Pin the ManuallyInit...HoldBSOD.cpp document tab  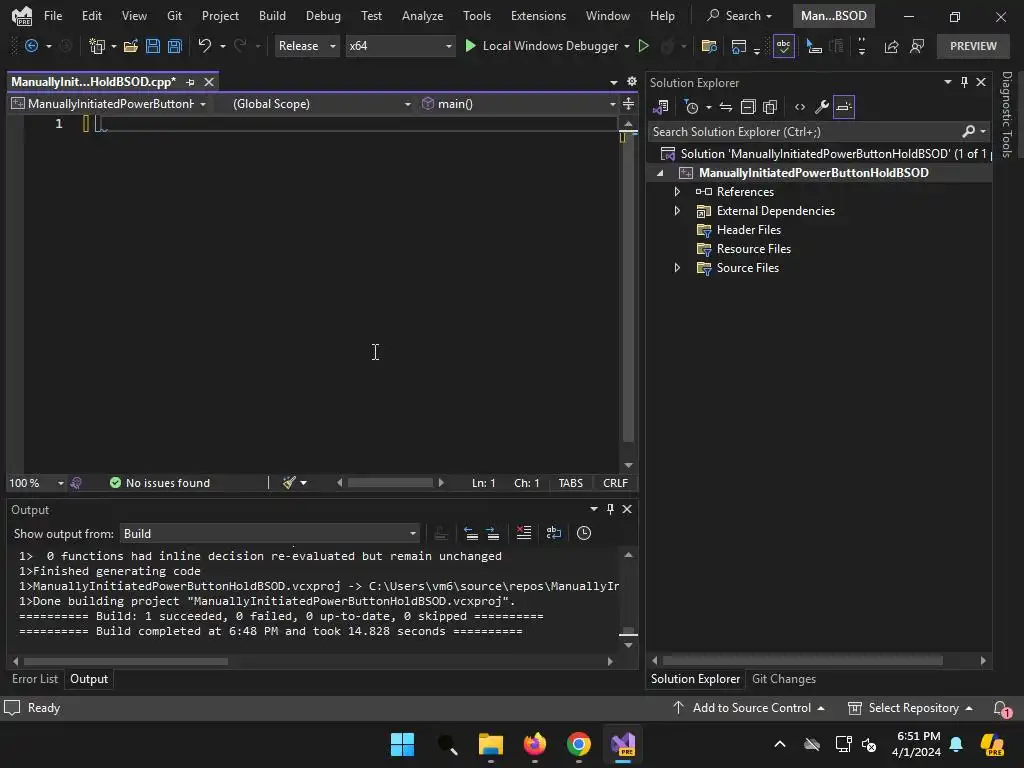point(190,82)
